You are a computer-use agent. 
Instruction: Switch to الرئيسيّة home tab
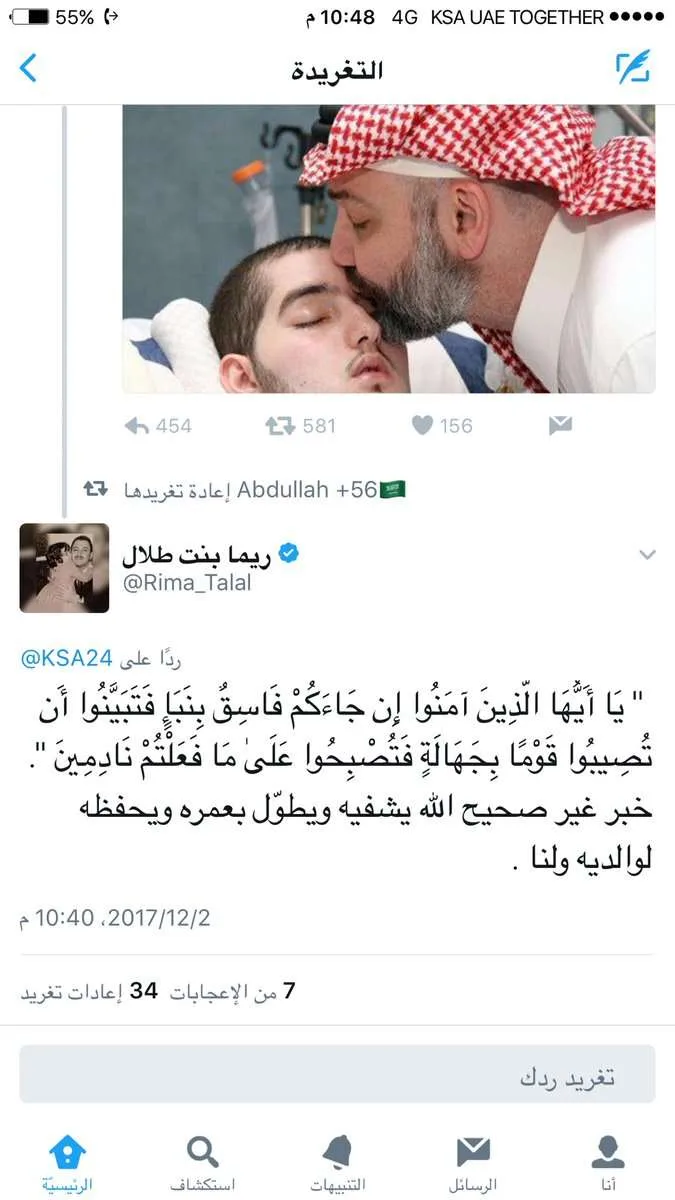point(68,1163)
